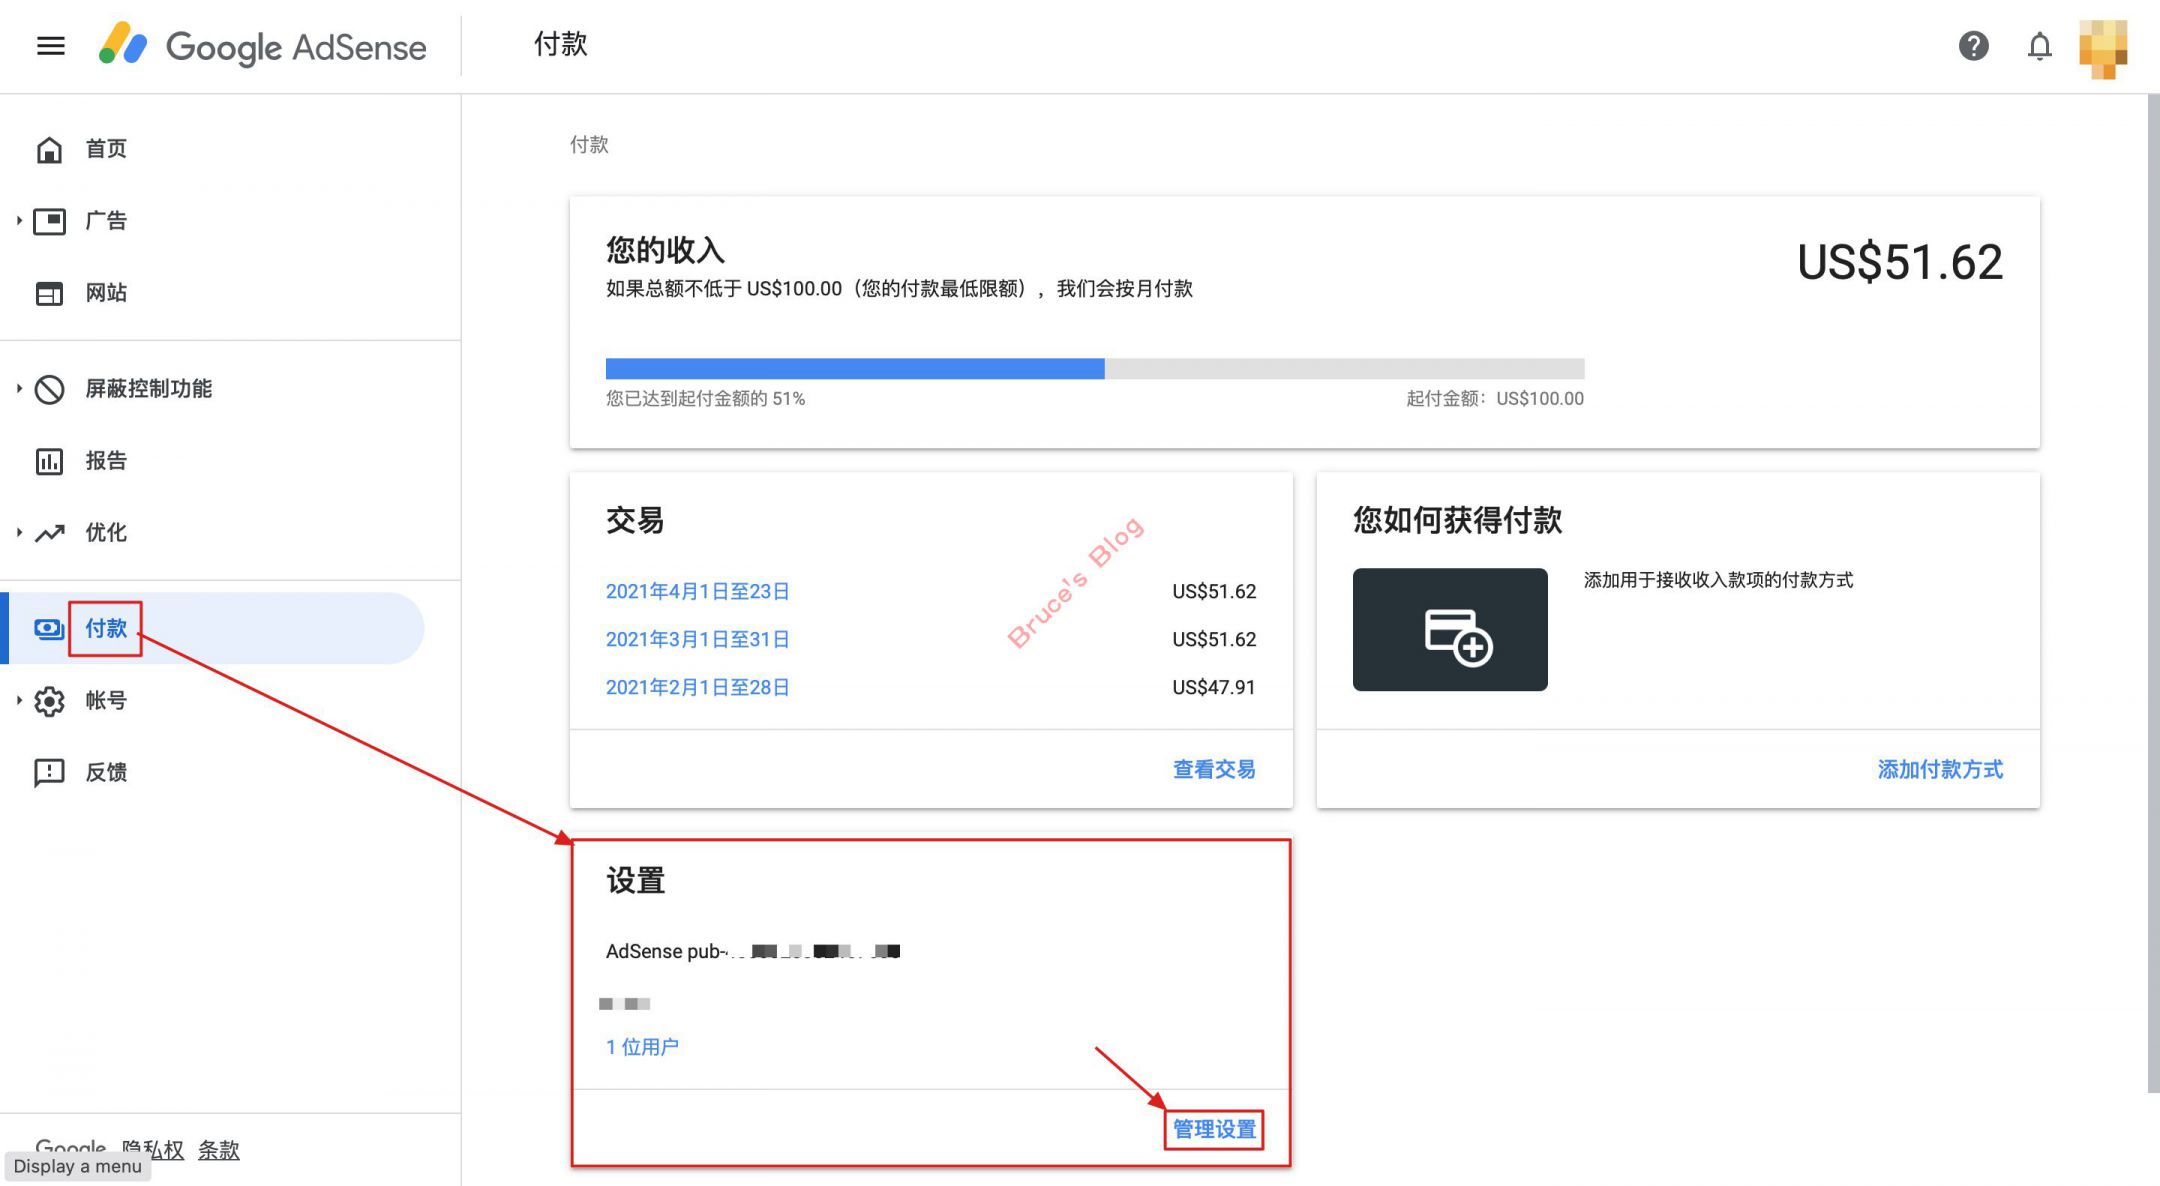Click the 条款 footer link
This screenshot has height=1186, width=2160.
tap(219, 1149)
